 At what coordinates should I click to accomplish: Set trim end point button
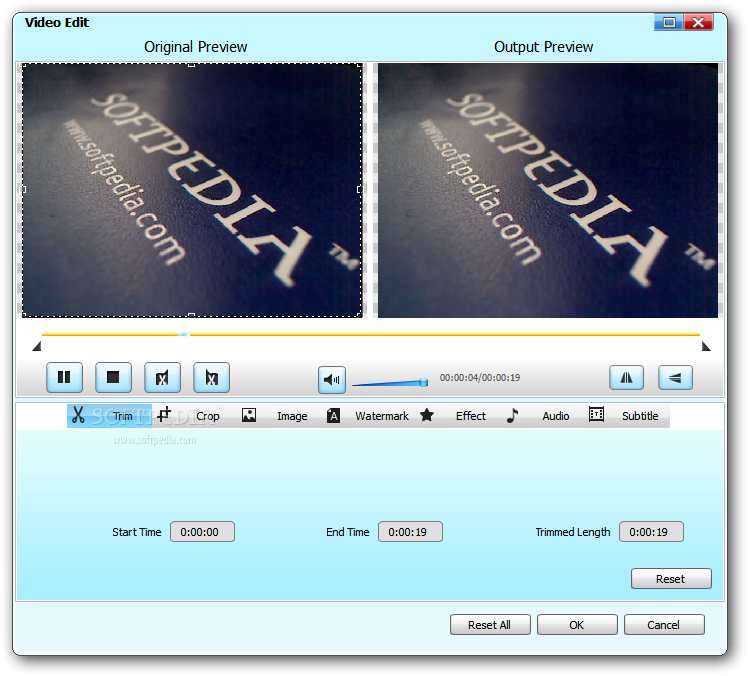coord(211,377)
